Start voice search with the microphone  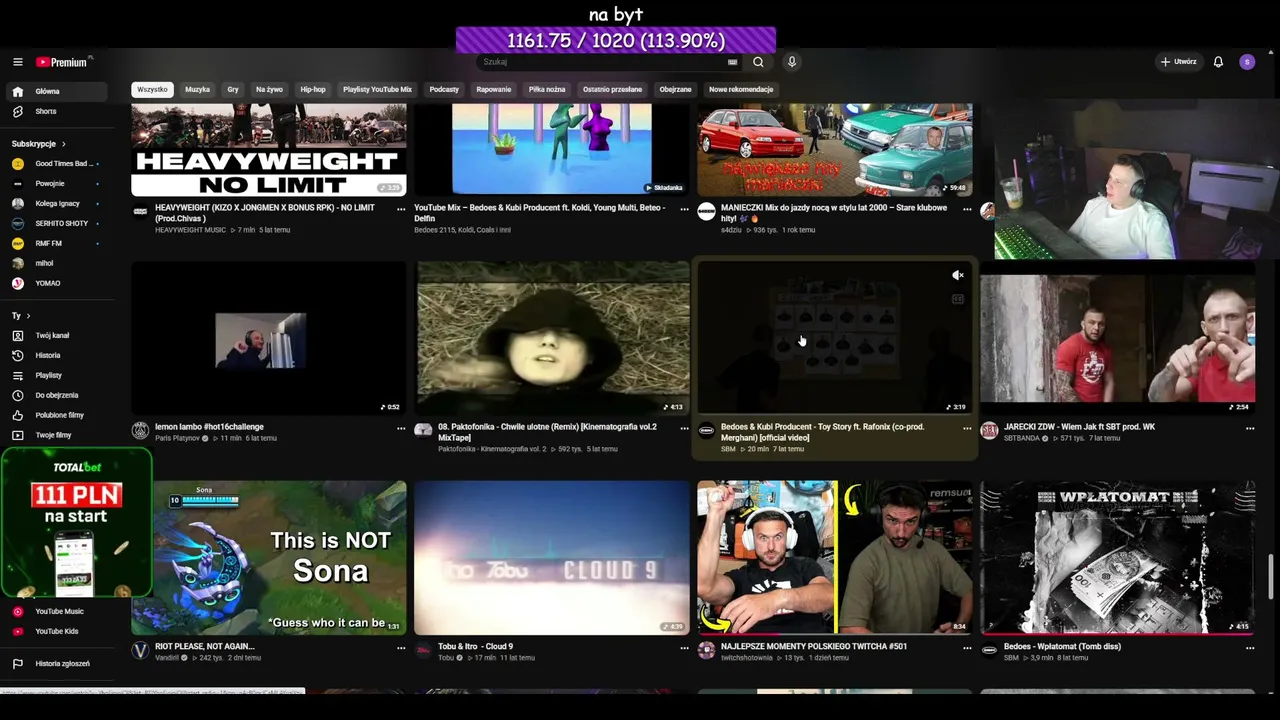click(791, 62)
